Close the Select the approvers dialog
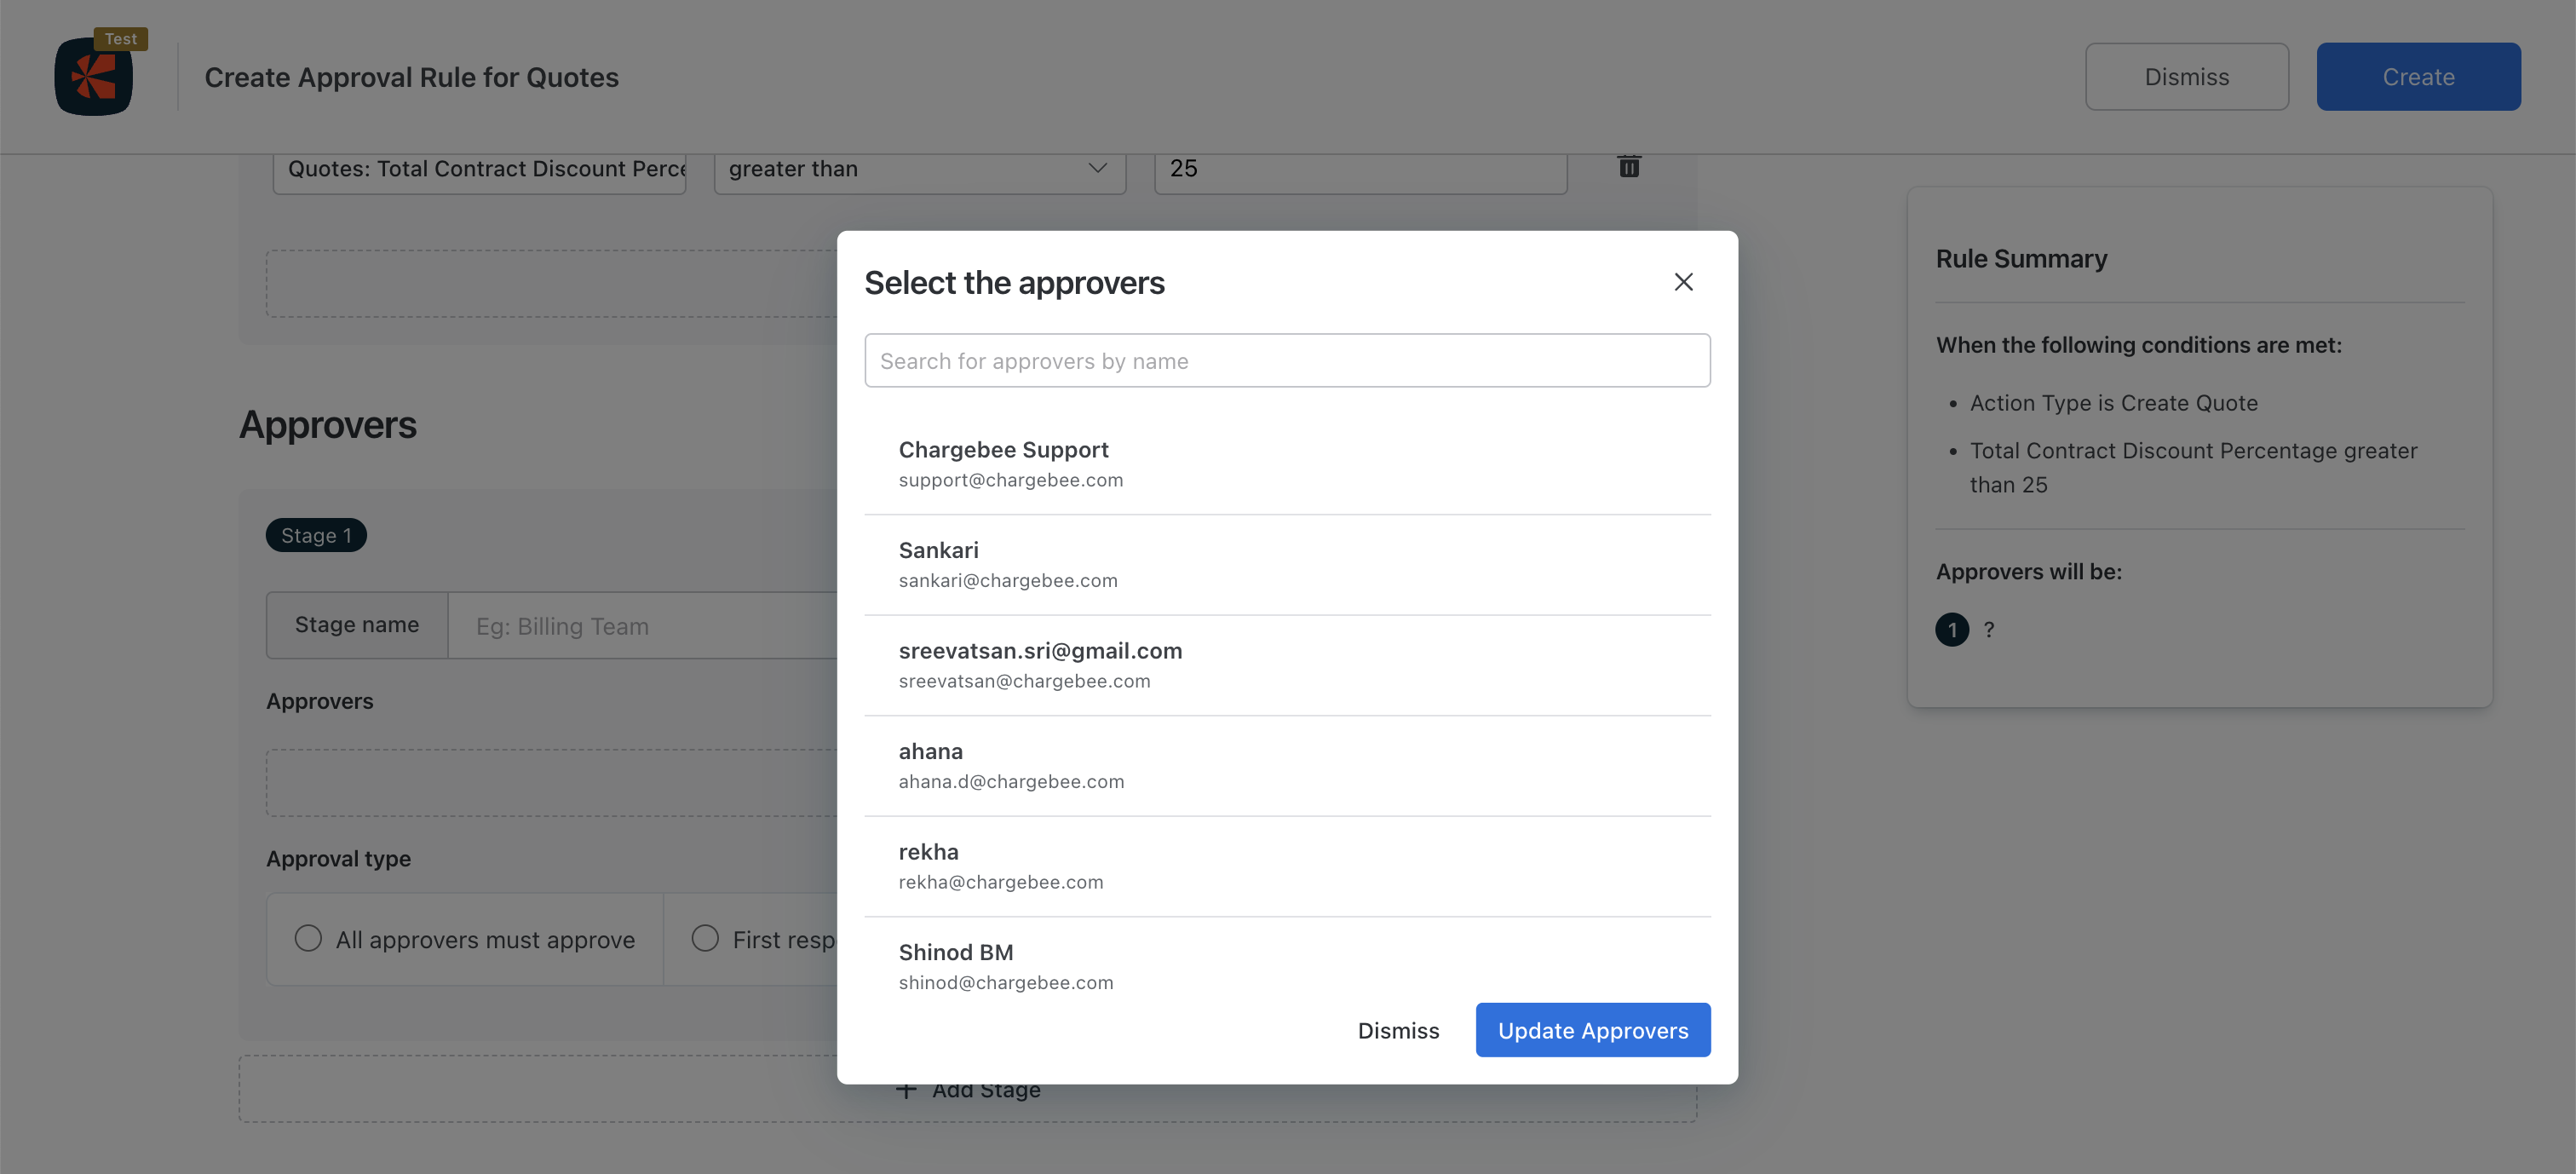Image resolution: width=2576 pixels, height=1174 pixels. [x=1683, y=282]
